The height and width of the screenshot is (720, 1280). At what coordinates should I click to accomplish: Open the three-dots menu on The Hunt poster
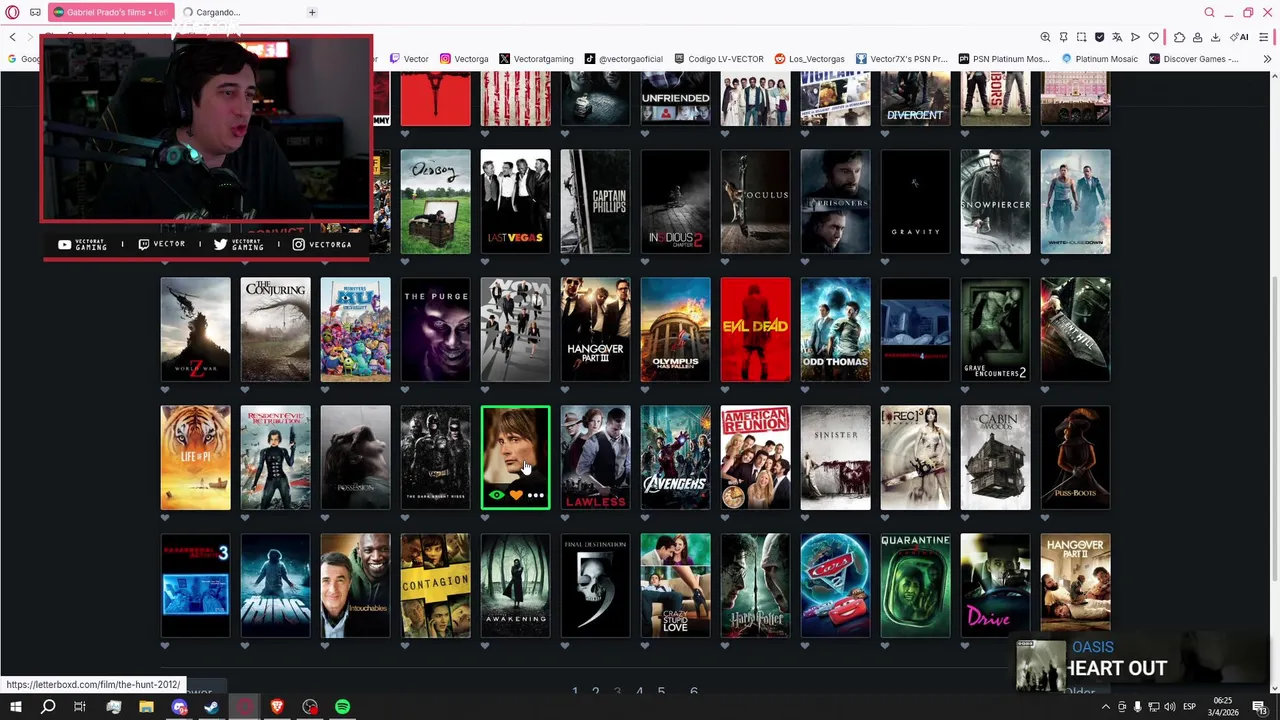(x=536, y=495)
